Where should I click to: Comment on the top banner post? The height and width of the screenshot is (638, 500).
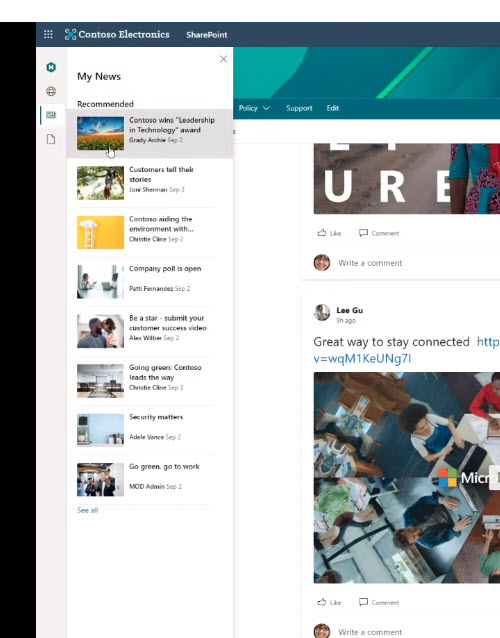coord(379,233)
